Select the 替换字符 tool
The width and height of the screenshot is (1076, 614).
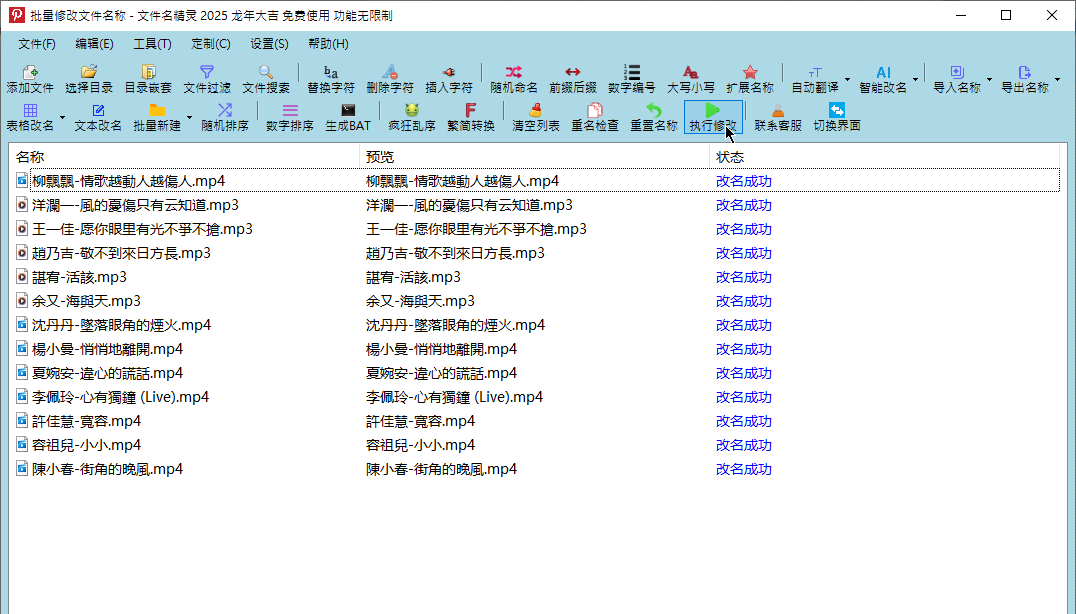pos(331,80)
